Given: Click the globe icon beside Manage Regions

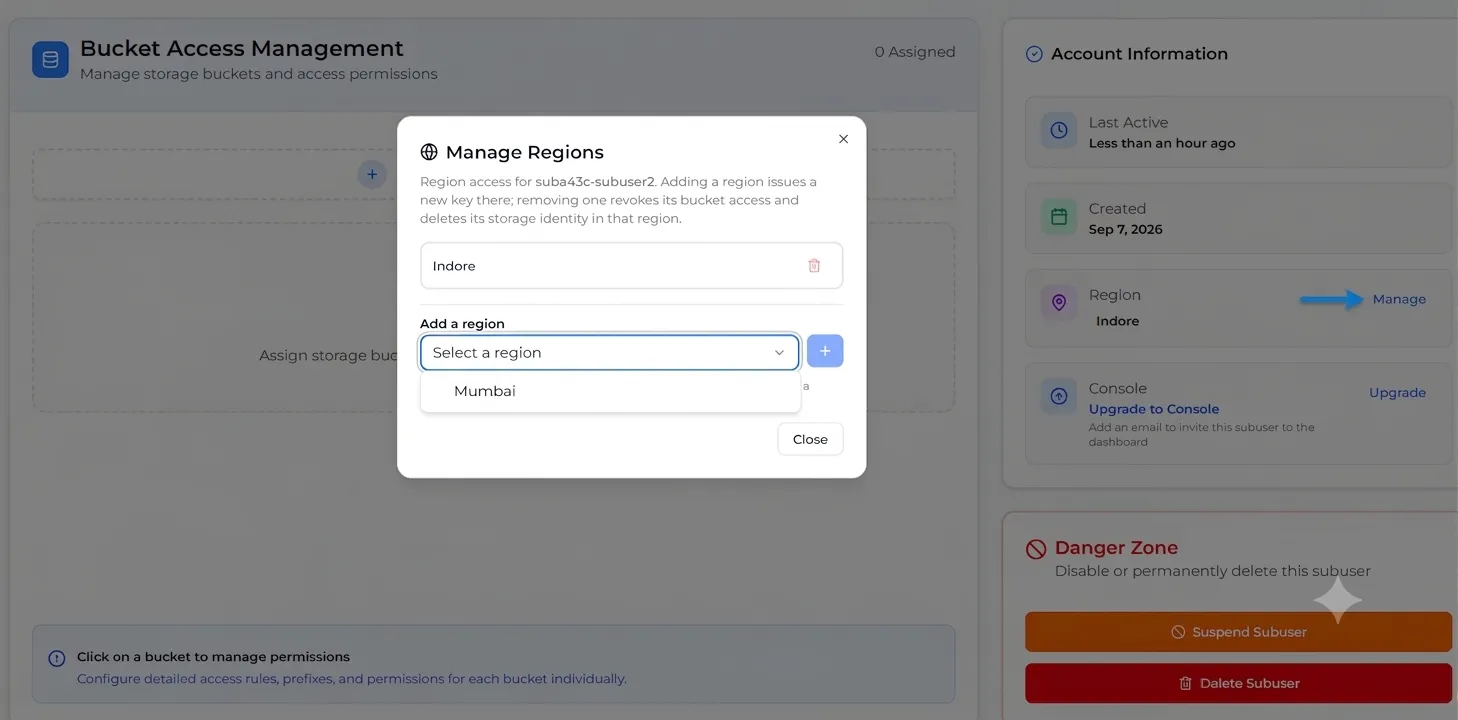Looking at the screenshot, I should click(x=429, y=152).
